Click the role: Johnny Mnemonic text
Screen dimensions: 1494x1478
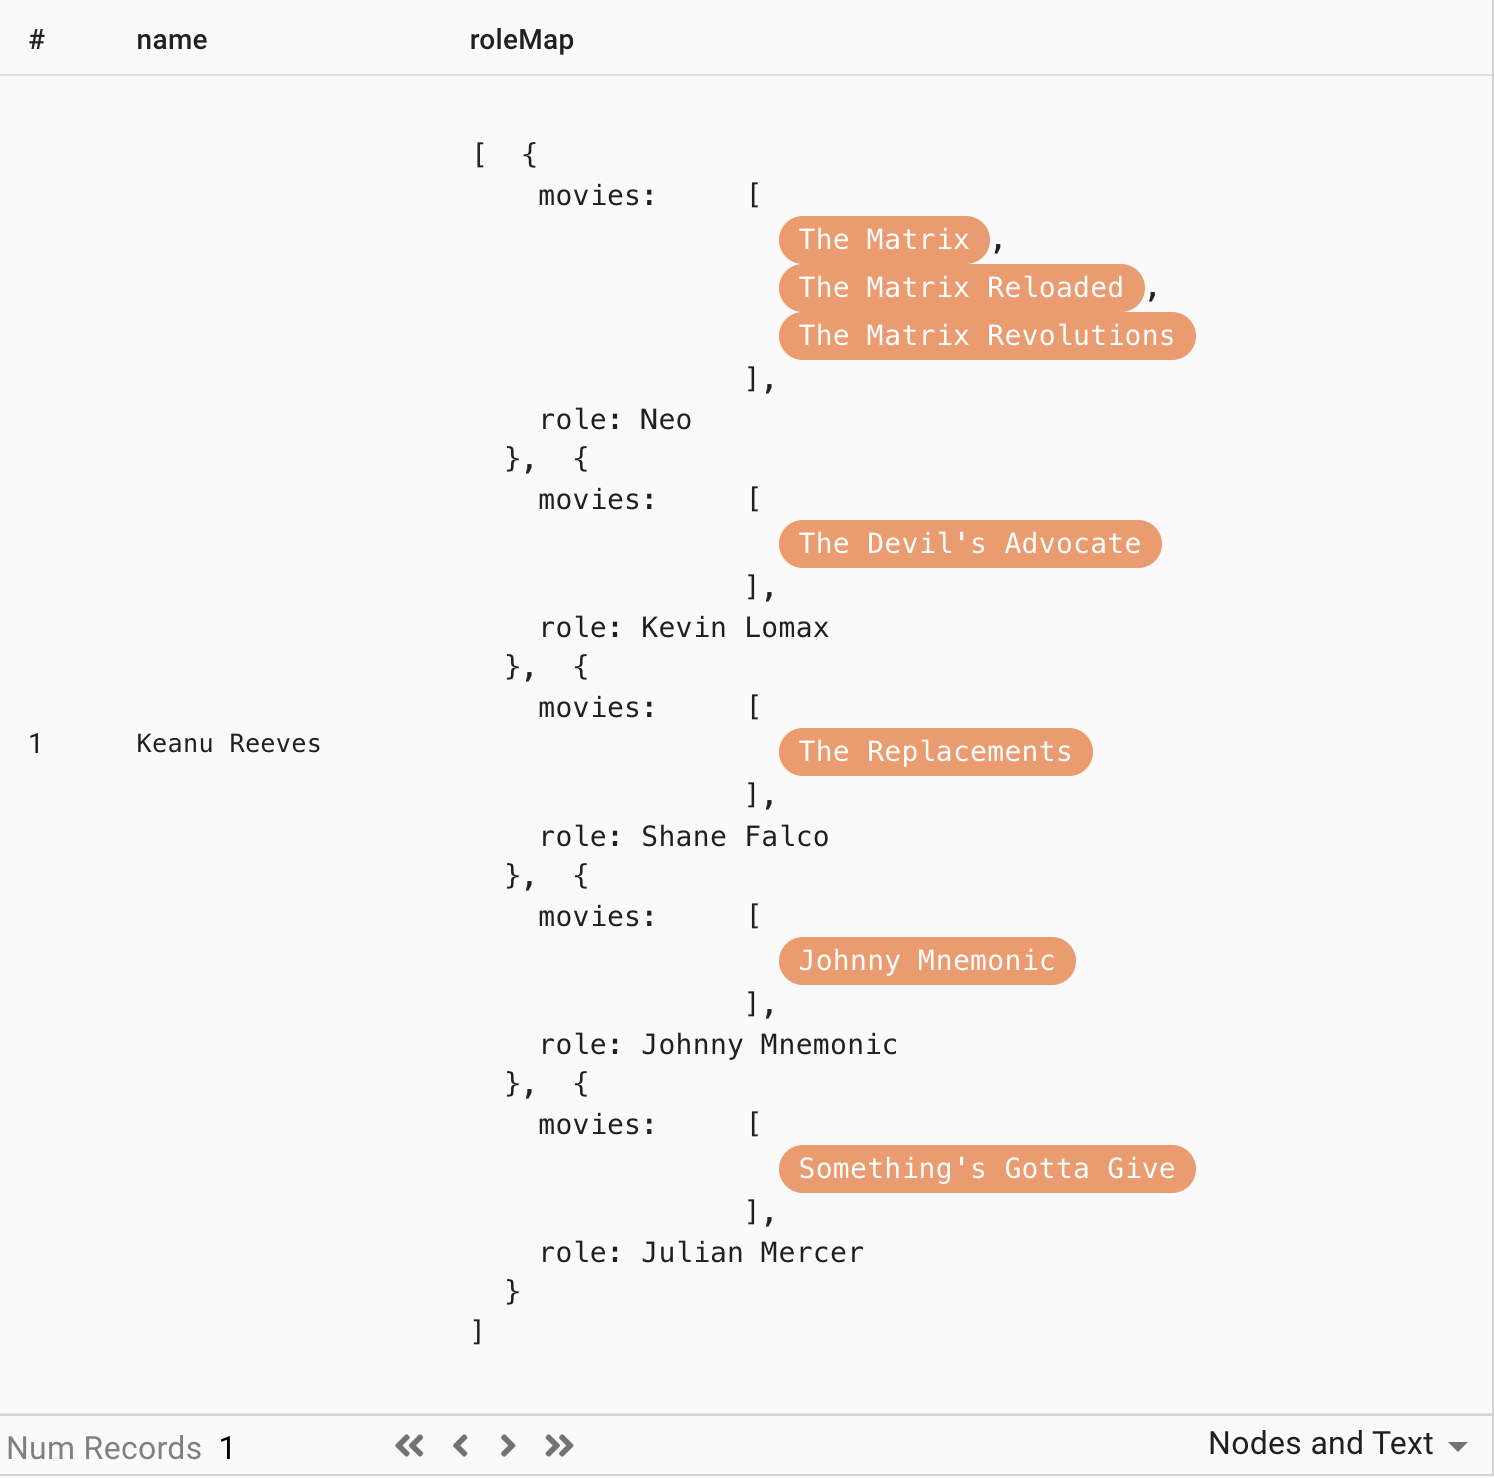click(x=718, y=1045)
